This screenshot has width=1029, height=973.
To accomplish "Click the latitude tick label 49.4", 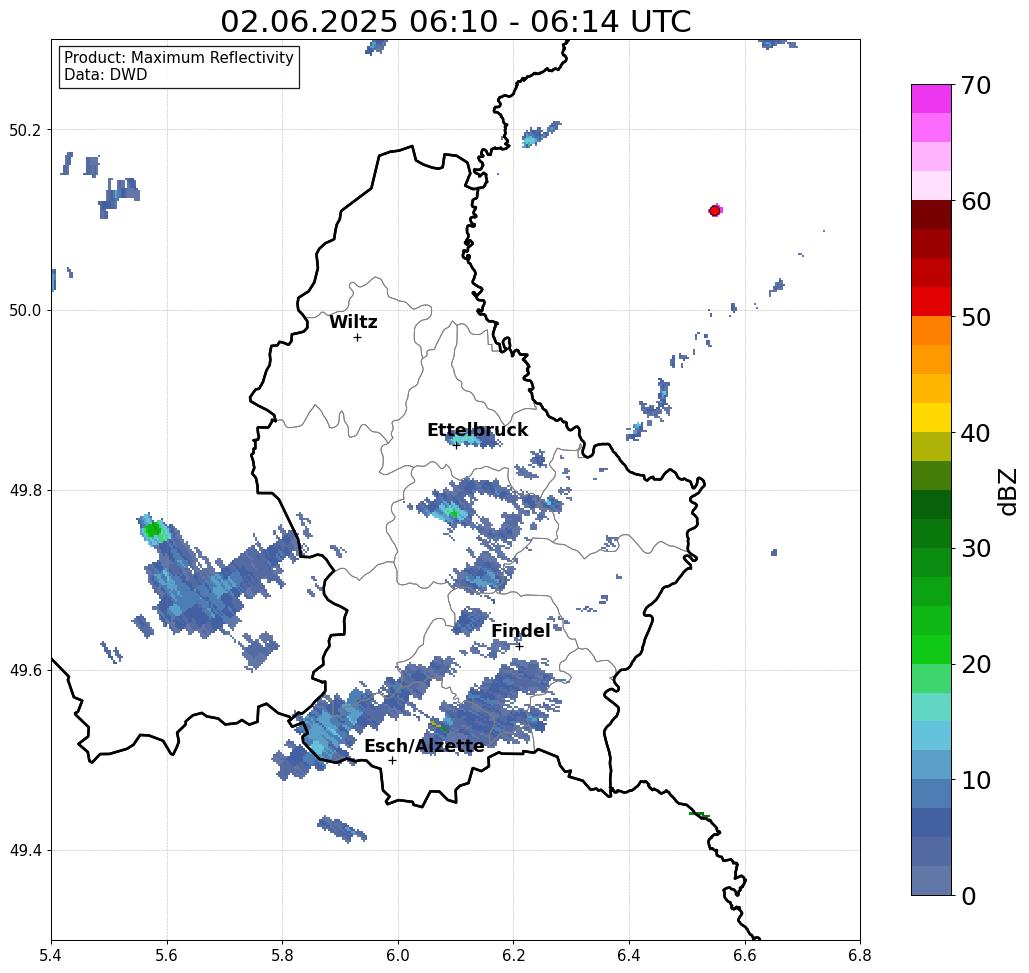I will (x=25, y=851).
